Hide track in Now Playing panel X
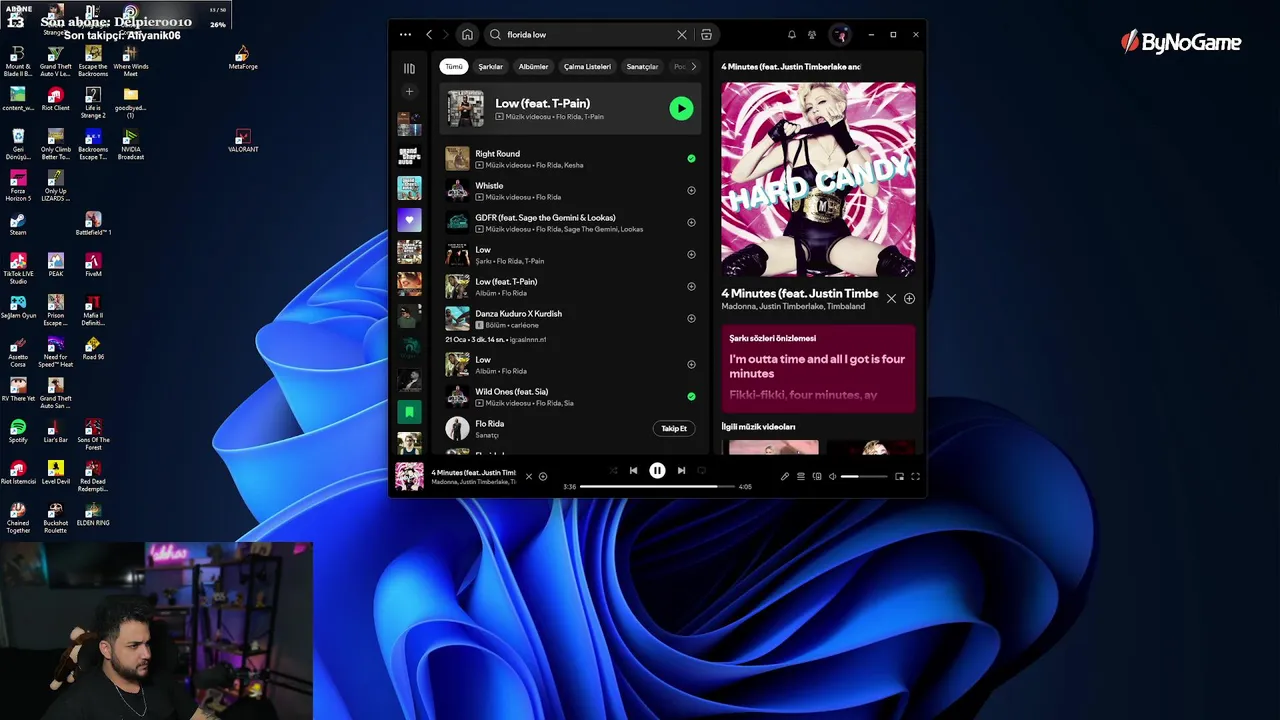 coord(891,298)
